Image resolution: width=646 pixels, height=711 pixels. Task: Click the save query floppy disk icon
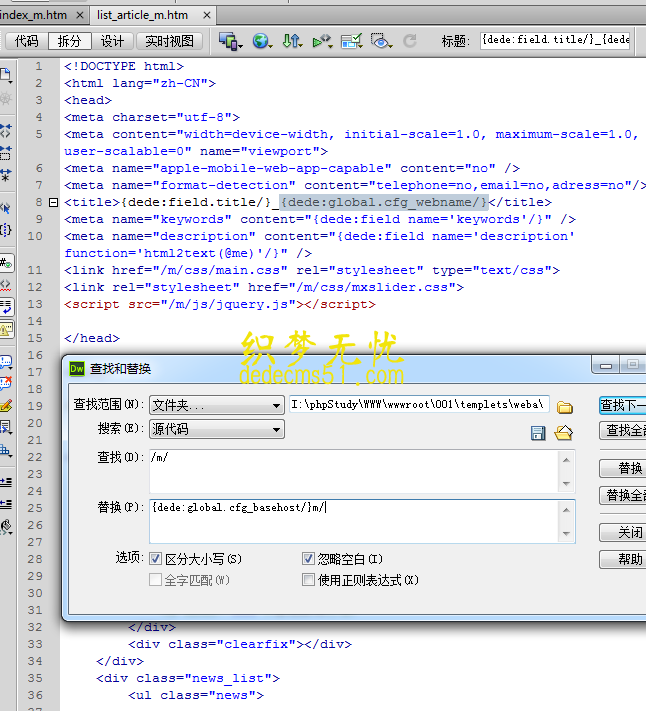(538, 432)
